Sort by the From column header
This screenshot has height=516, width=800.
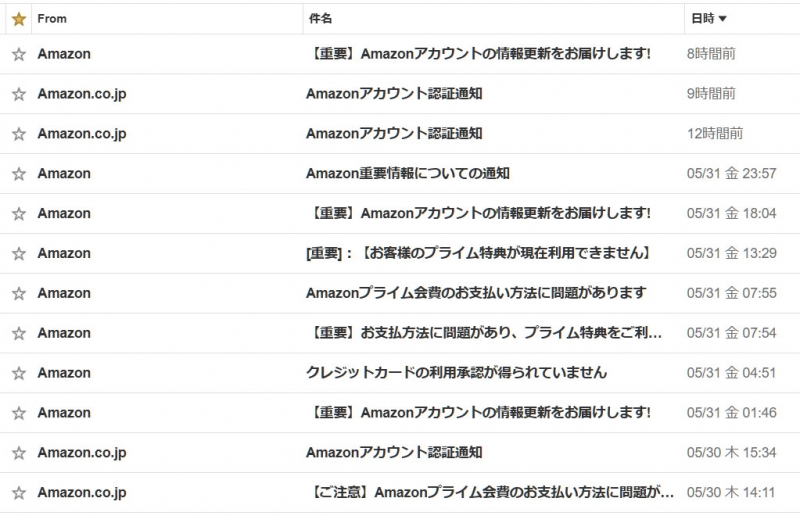50,18
